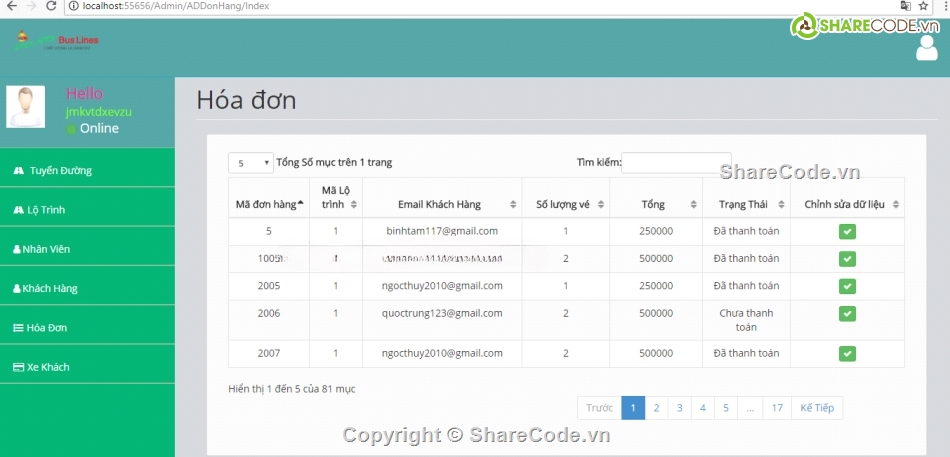Click the Tìm kiếm search field
The height and width of the screenshot is (457, 950).
click(x=676, y=162)
